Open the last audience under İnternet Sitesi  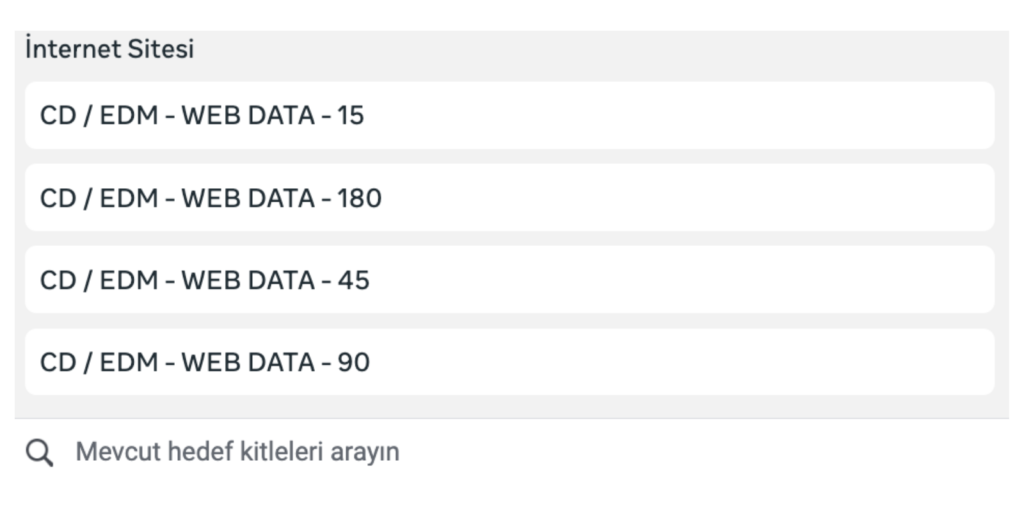[509, 362]
